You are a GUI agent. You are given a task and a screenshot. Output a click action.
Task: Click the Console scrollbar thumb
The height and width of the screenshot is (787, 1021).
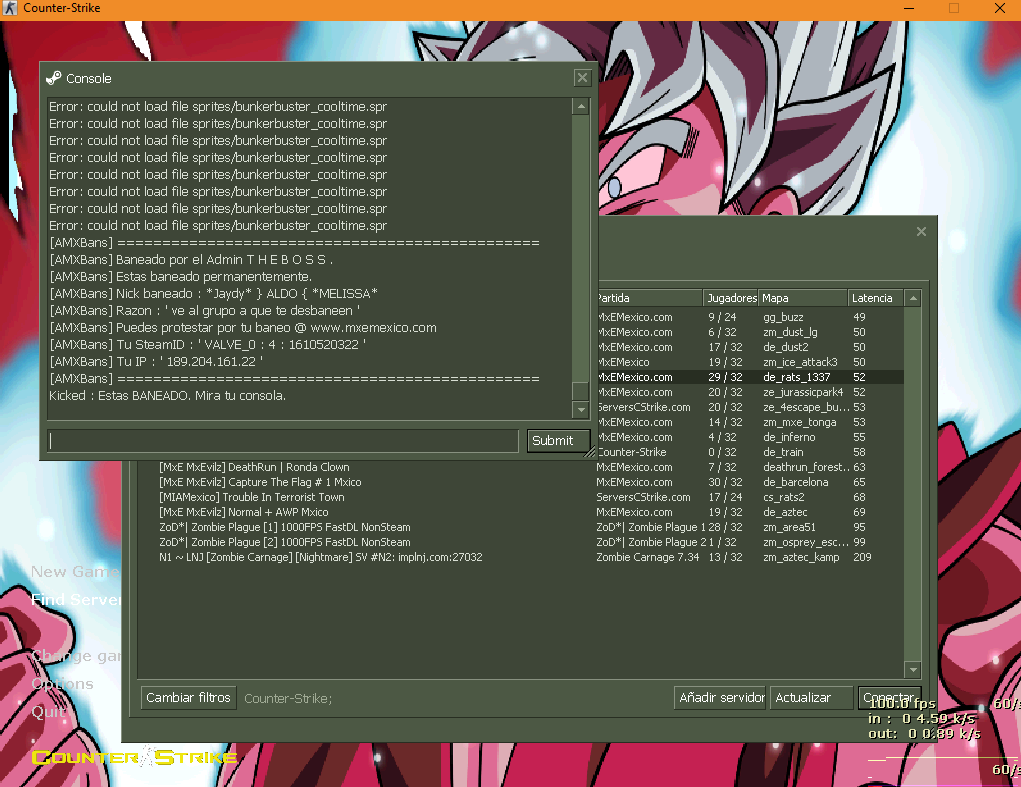(581, 391)
